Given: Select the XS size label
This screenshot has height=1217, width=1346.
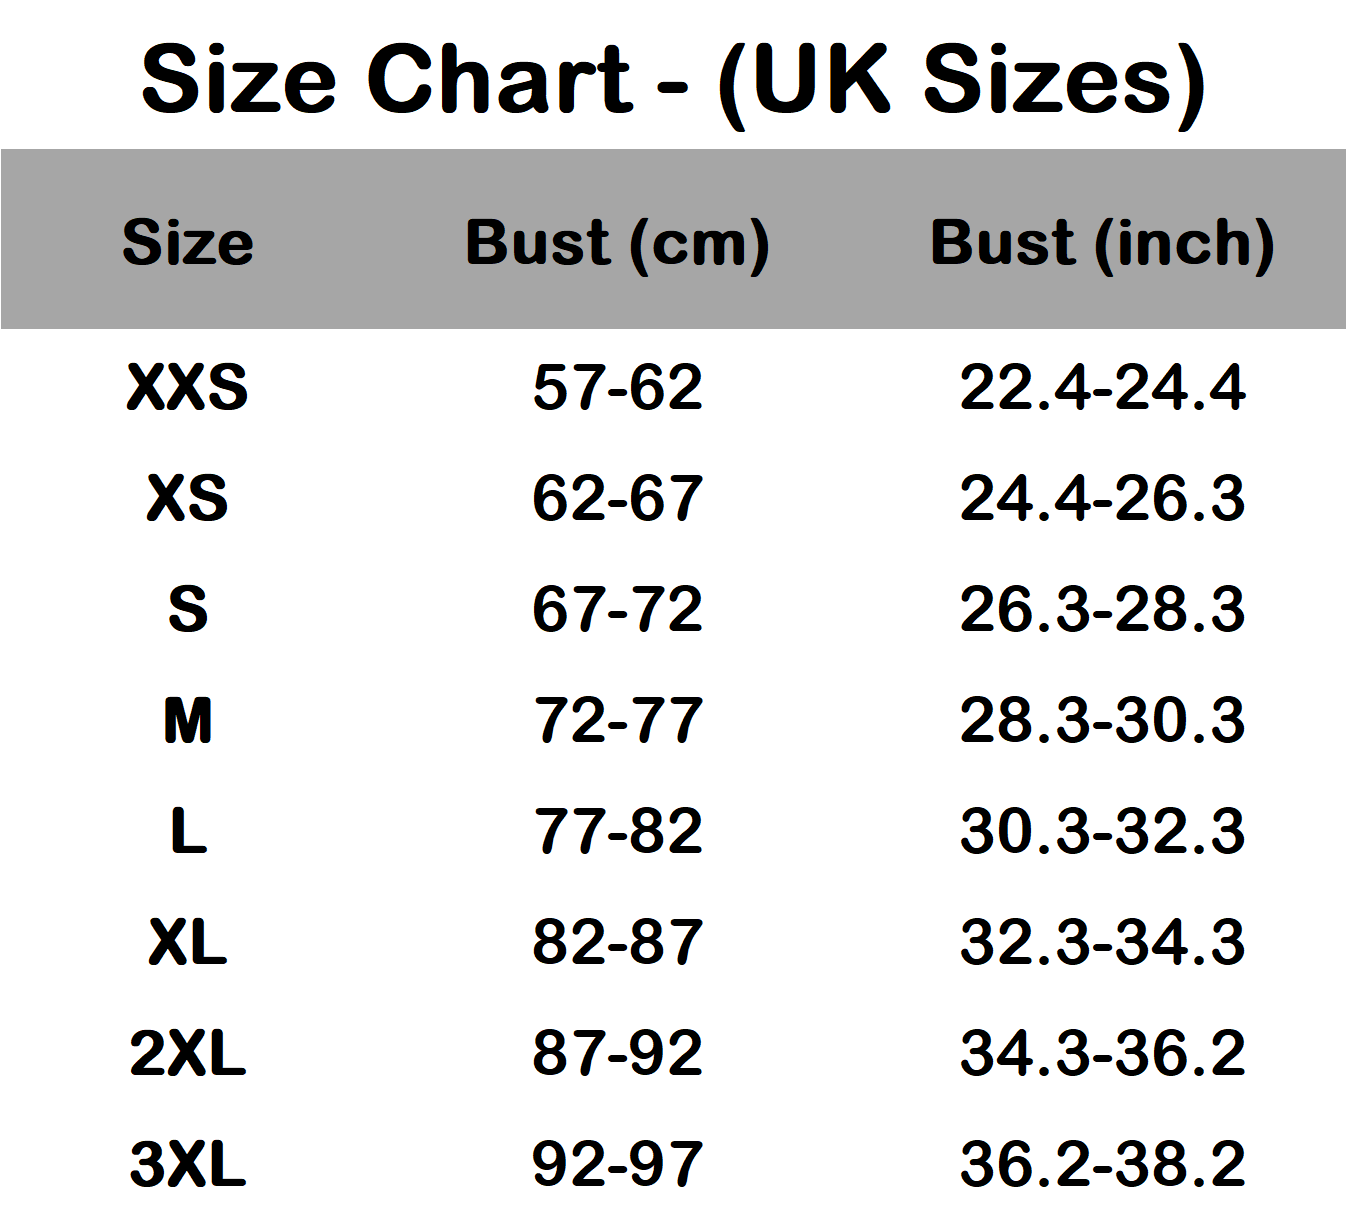Looking at the screenshot, I should tap(188, 498).
